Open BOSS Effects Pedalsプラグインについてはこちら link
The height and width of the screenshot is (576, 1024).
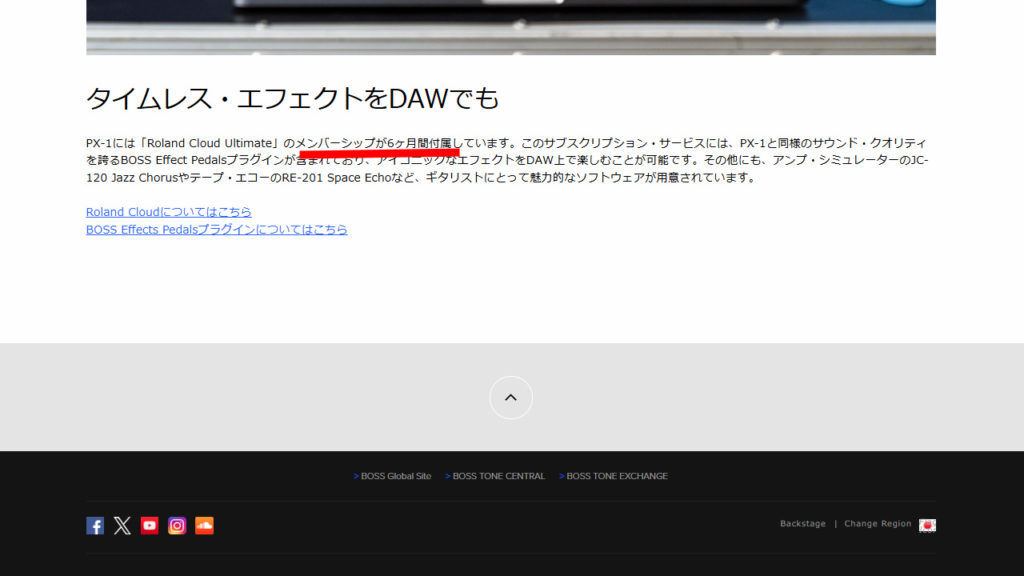(x=217, y=229)
